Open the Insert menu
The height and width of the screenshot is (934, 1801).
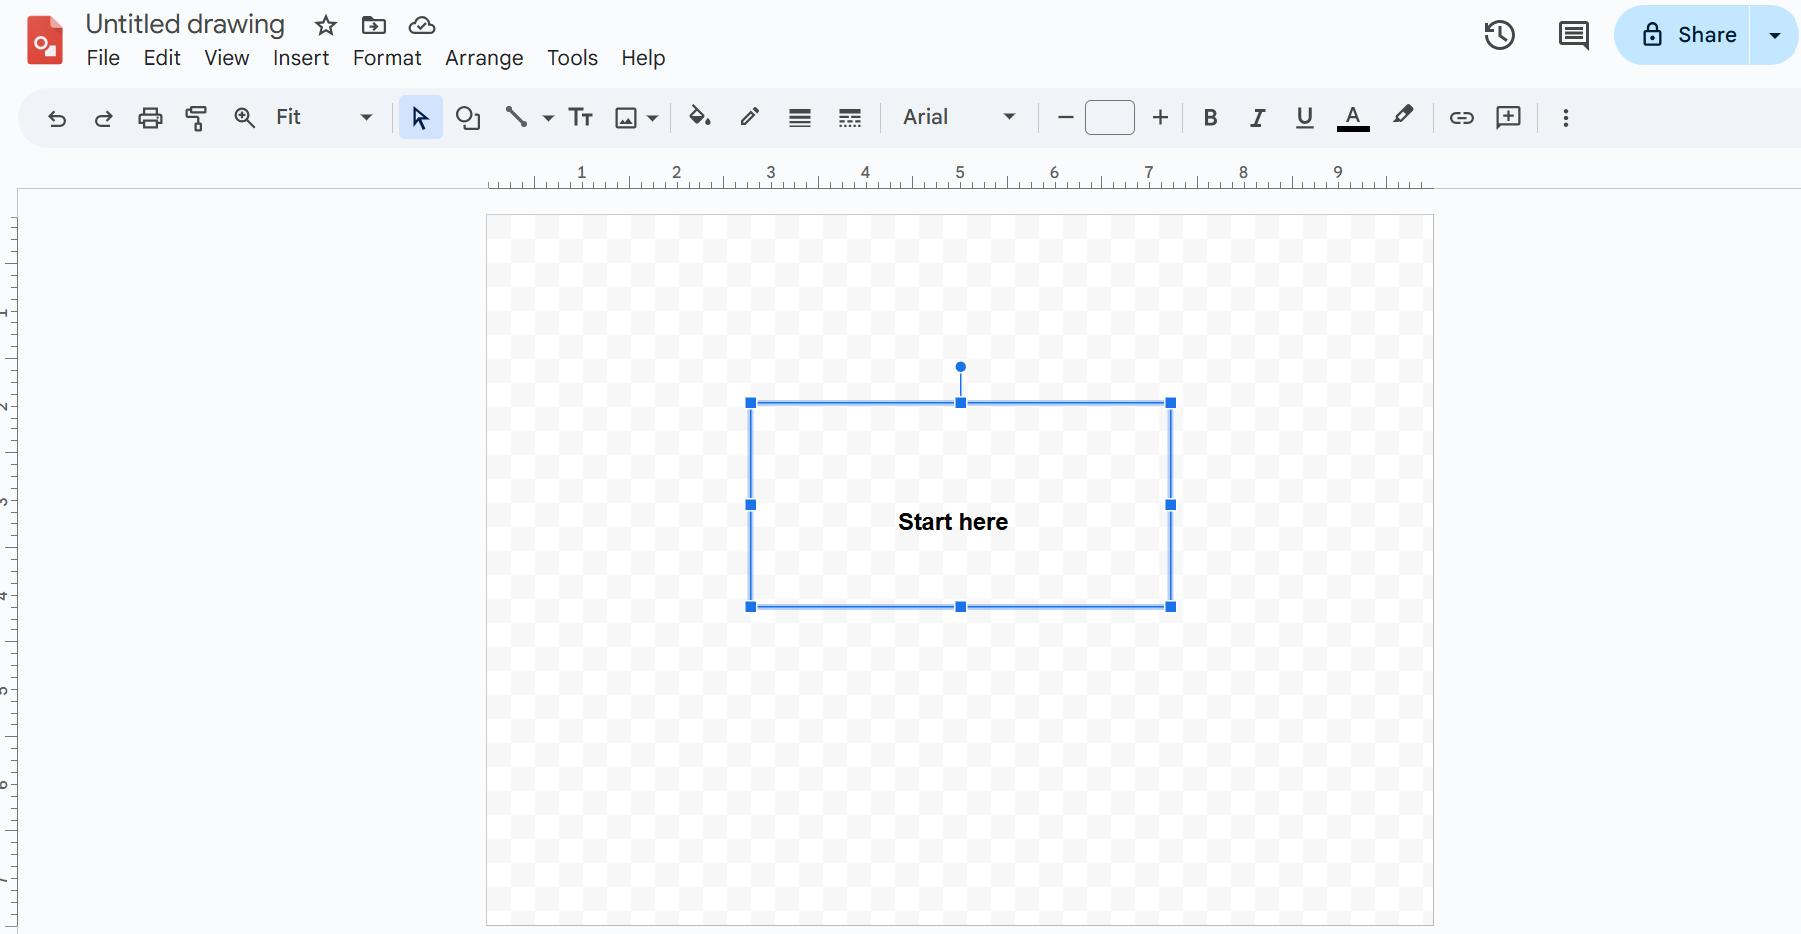[301, 58]
